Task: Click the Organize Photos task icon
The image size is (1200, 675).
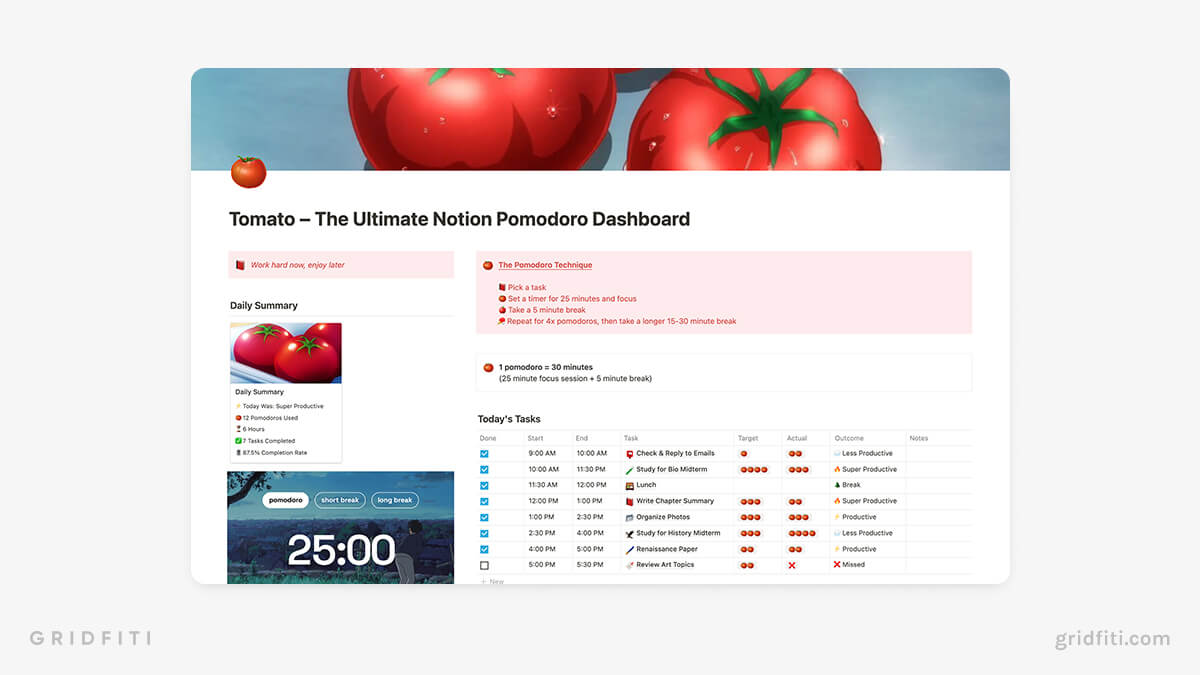Action: pos(630,517)
